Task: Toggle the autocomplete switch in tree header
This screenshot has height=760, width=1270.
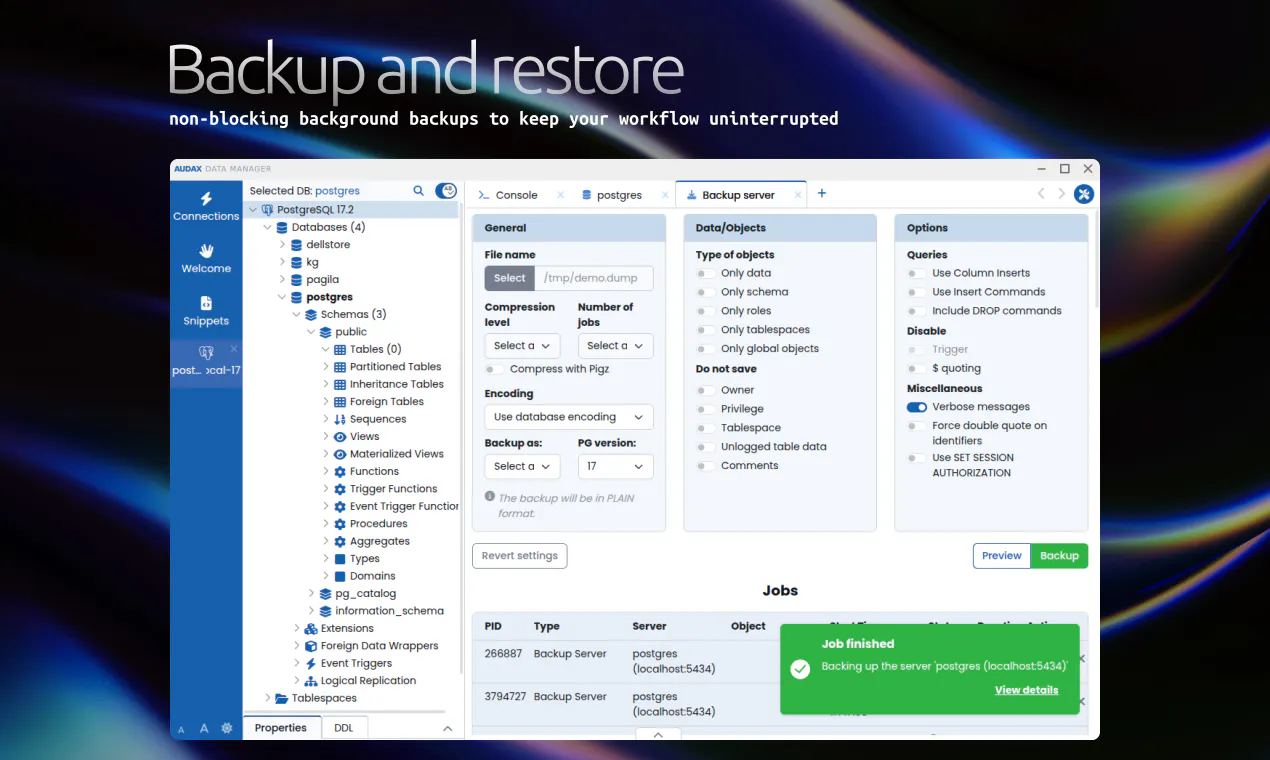Action: [446, 190]
